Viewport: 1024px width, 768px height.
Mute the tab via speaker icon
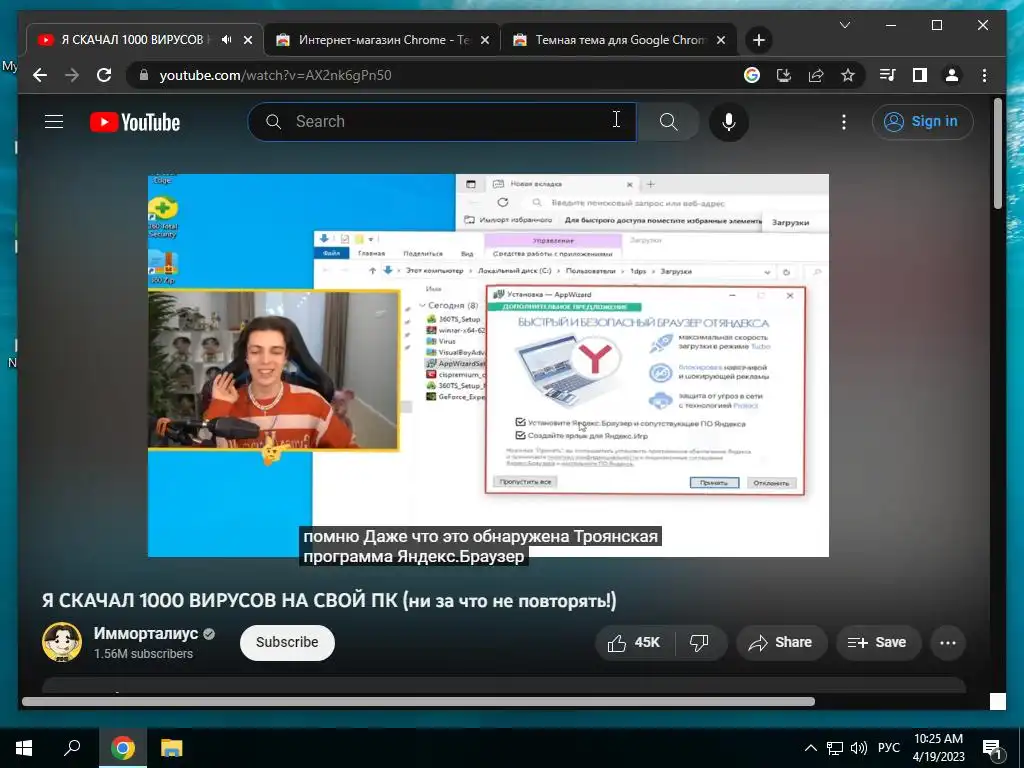tap(227, 40)
